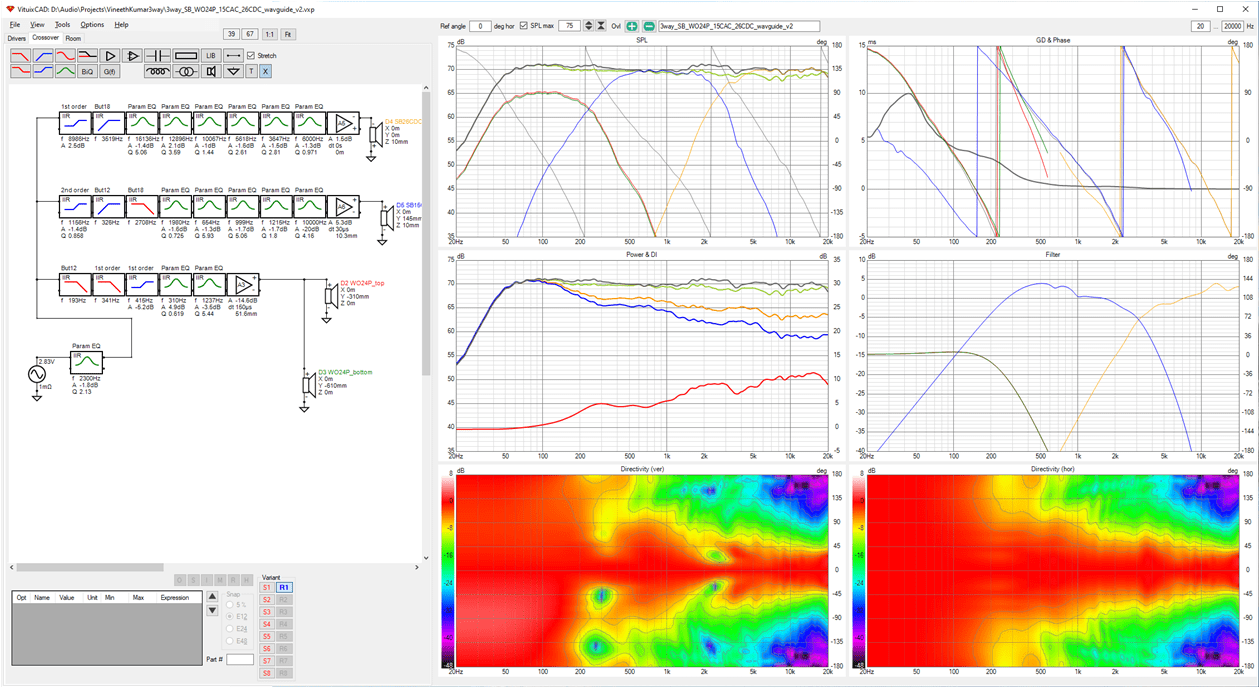This screenshot has height=688, width=1260.
Task: Click the Fit zoom button
Action: pos(288,34)
